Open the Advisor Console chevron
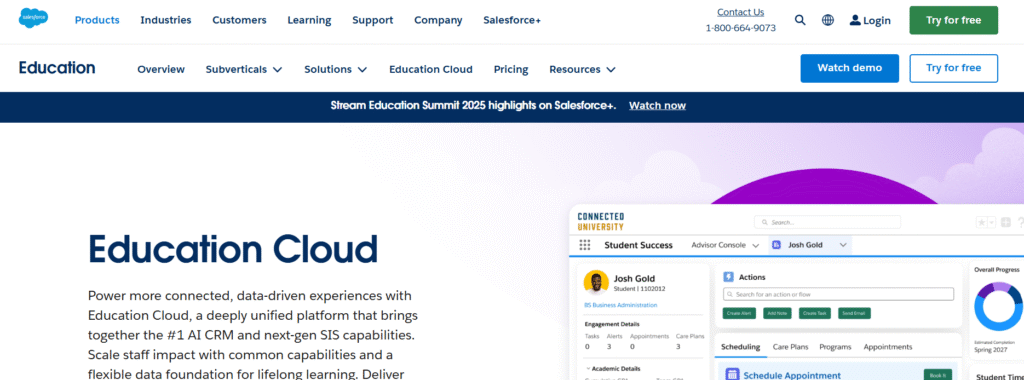The height and width of the screenshot is (380, 1024). click(756, 245)
